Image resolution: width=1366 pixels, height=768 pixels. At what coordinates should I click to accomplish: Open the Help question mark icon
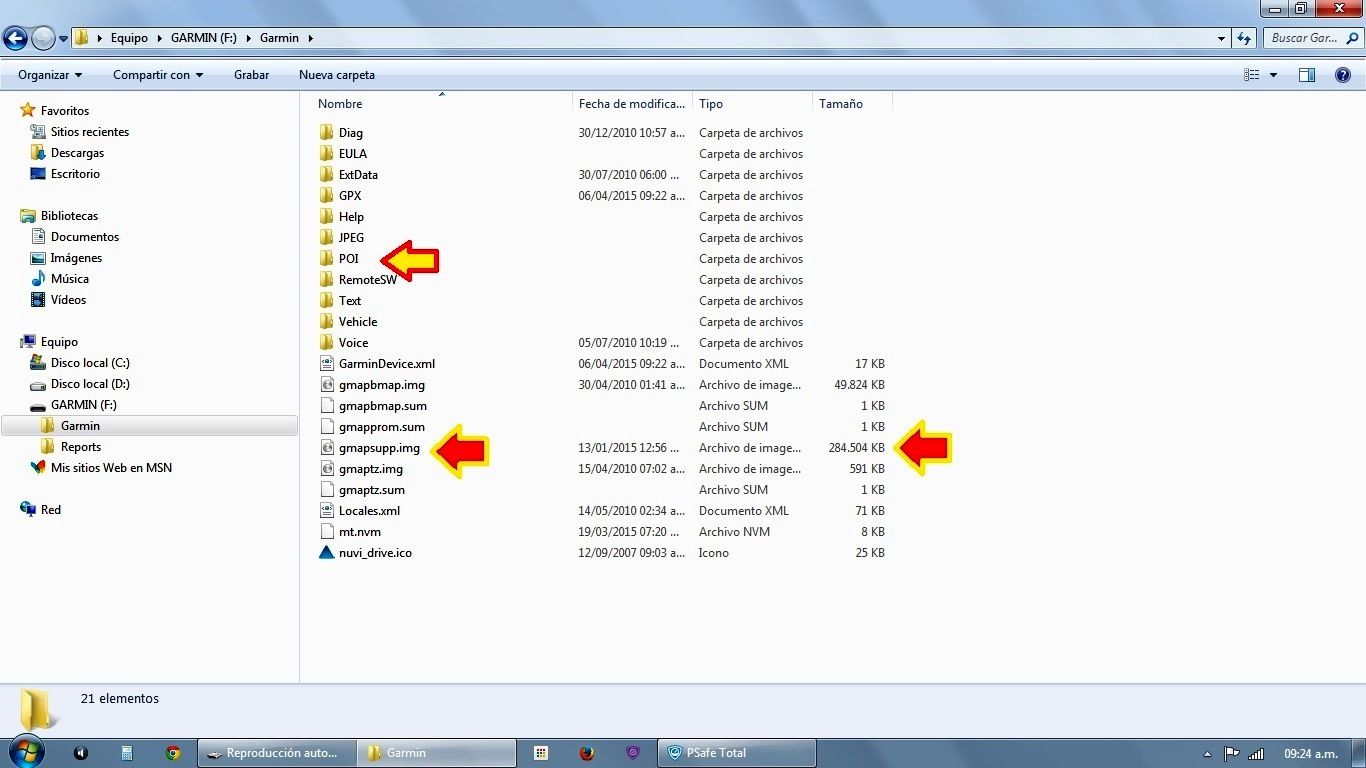pyautogui.click(x=1343, y=75)
